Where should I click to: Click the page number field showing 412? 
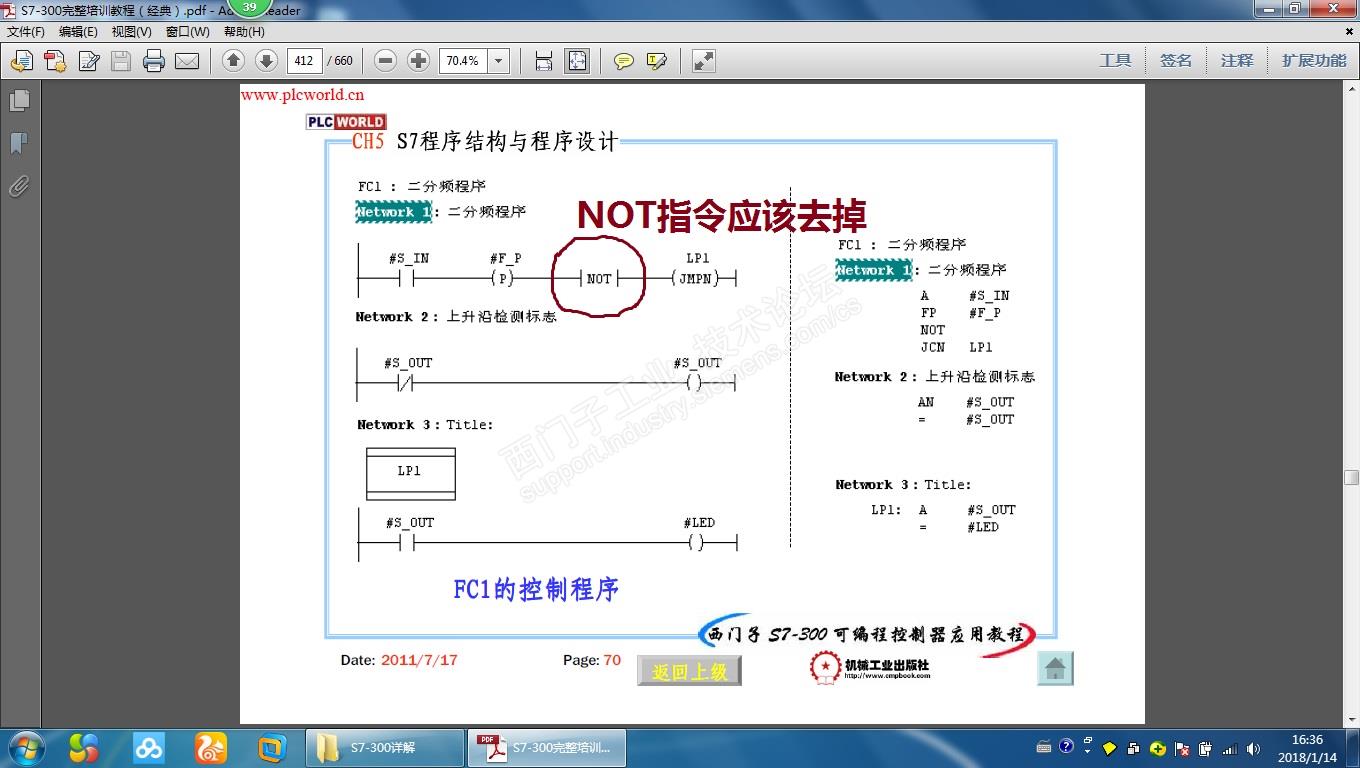[304, 61]
